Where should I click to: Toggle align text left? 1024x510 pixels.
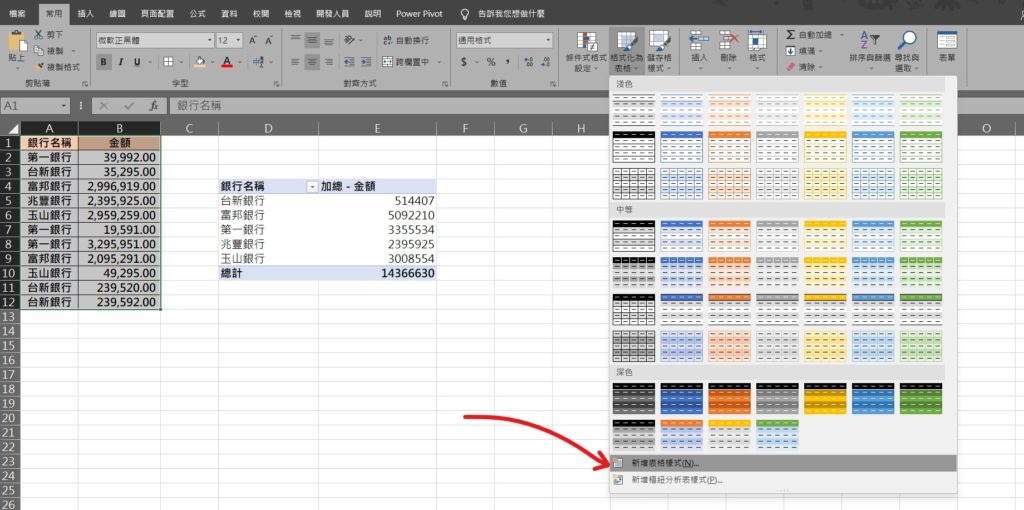click(296, 62)
